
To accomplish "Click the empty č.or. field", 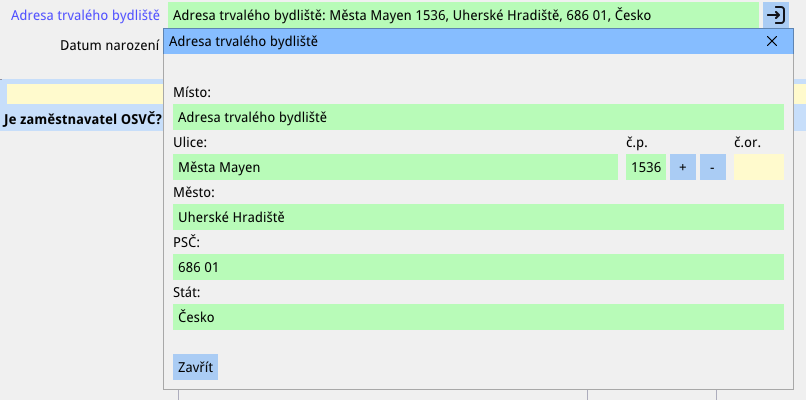I will 758,167.
